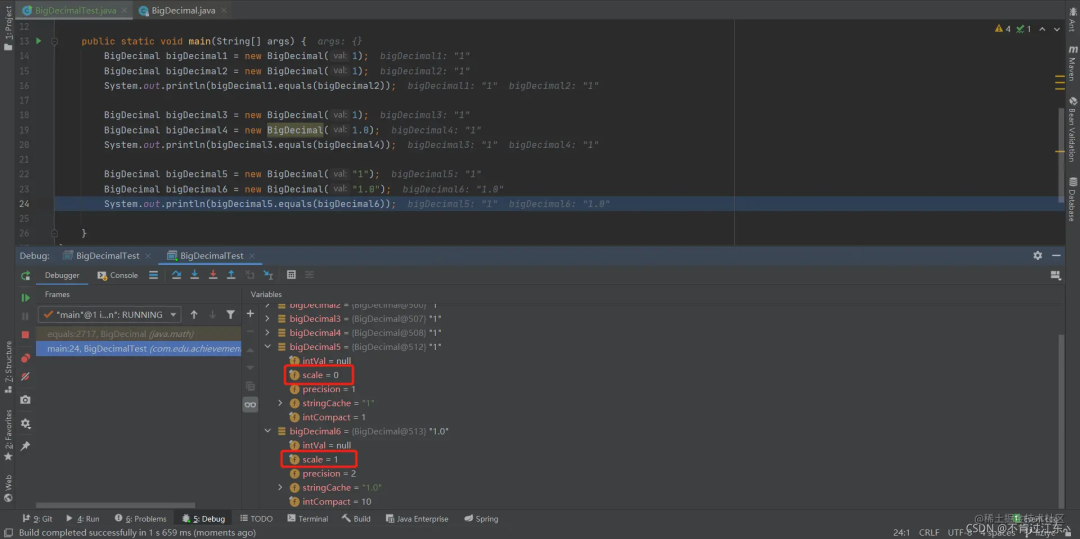Hide the debug tool window
Screen dimensions: 1080x539
(x=1057, y=255)
